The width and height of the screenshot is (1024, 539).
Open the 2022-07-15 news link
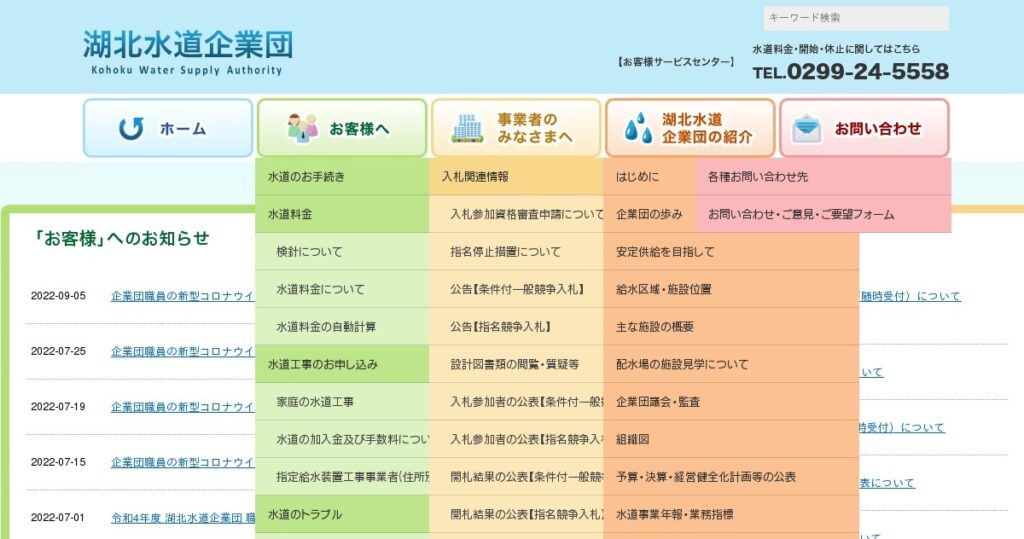pyautogui.click(x=183, y=463)
